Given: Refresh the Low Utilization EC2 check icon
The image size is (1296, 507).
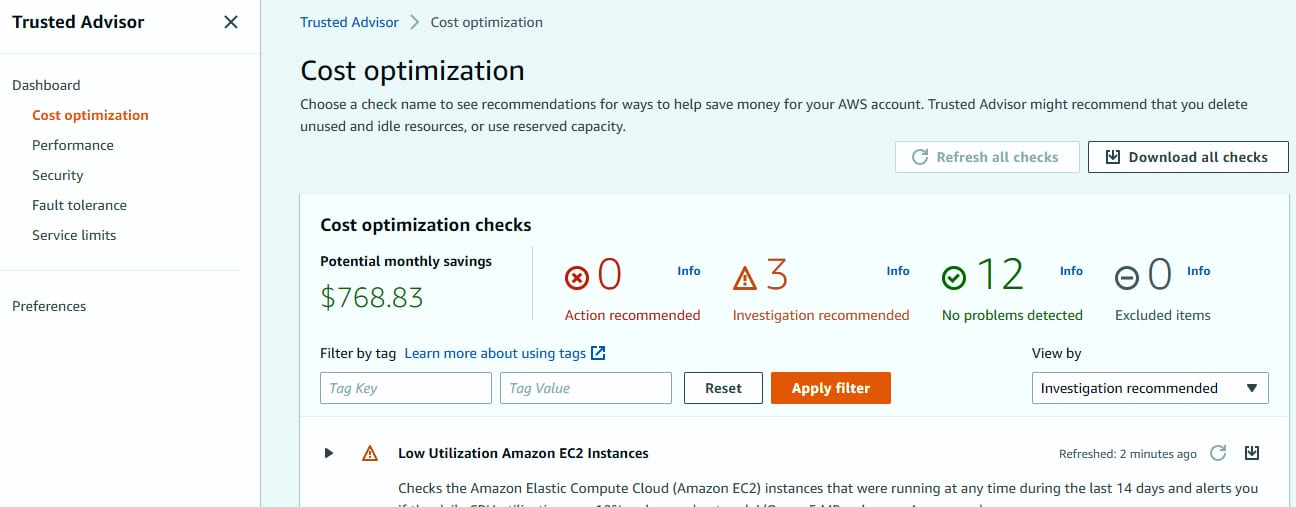Looking at the screenshot, I should pos(1218,453).
